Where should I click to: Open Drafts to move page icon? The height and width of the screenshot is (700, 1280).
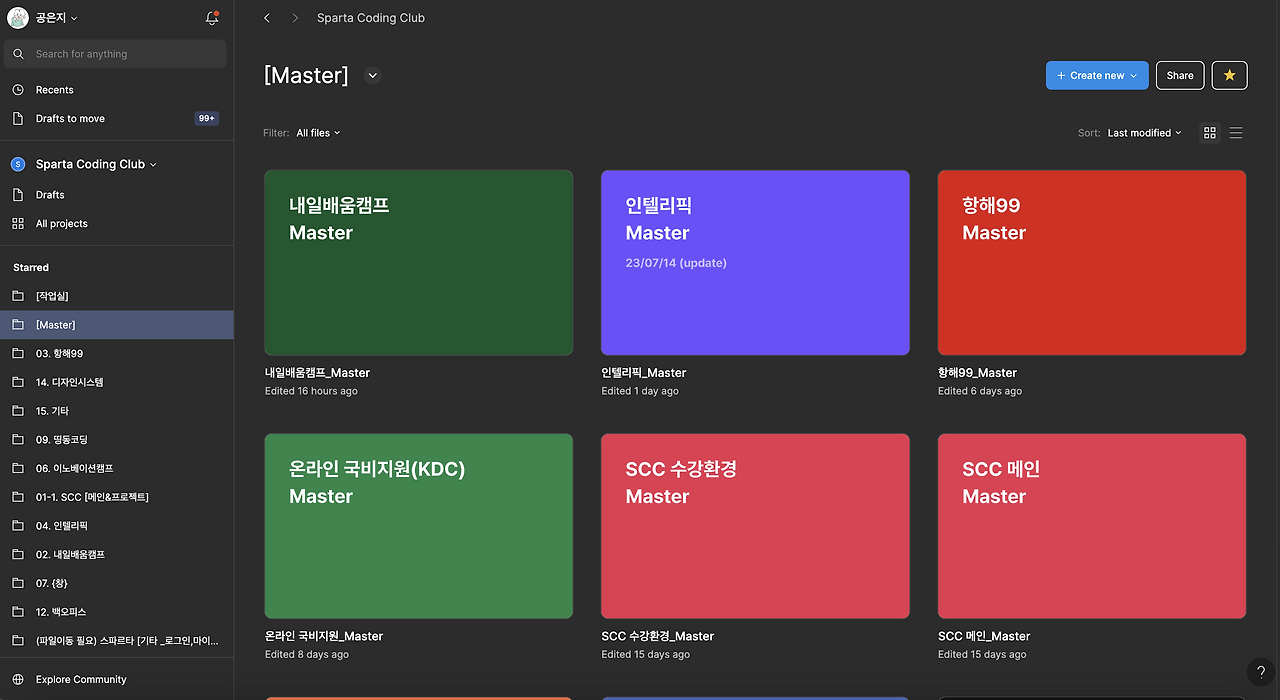pyautogui.click(x=18, y=118)
